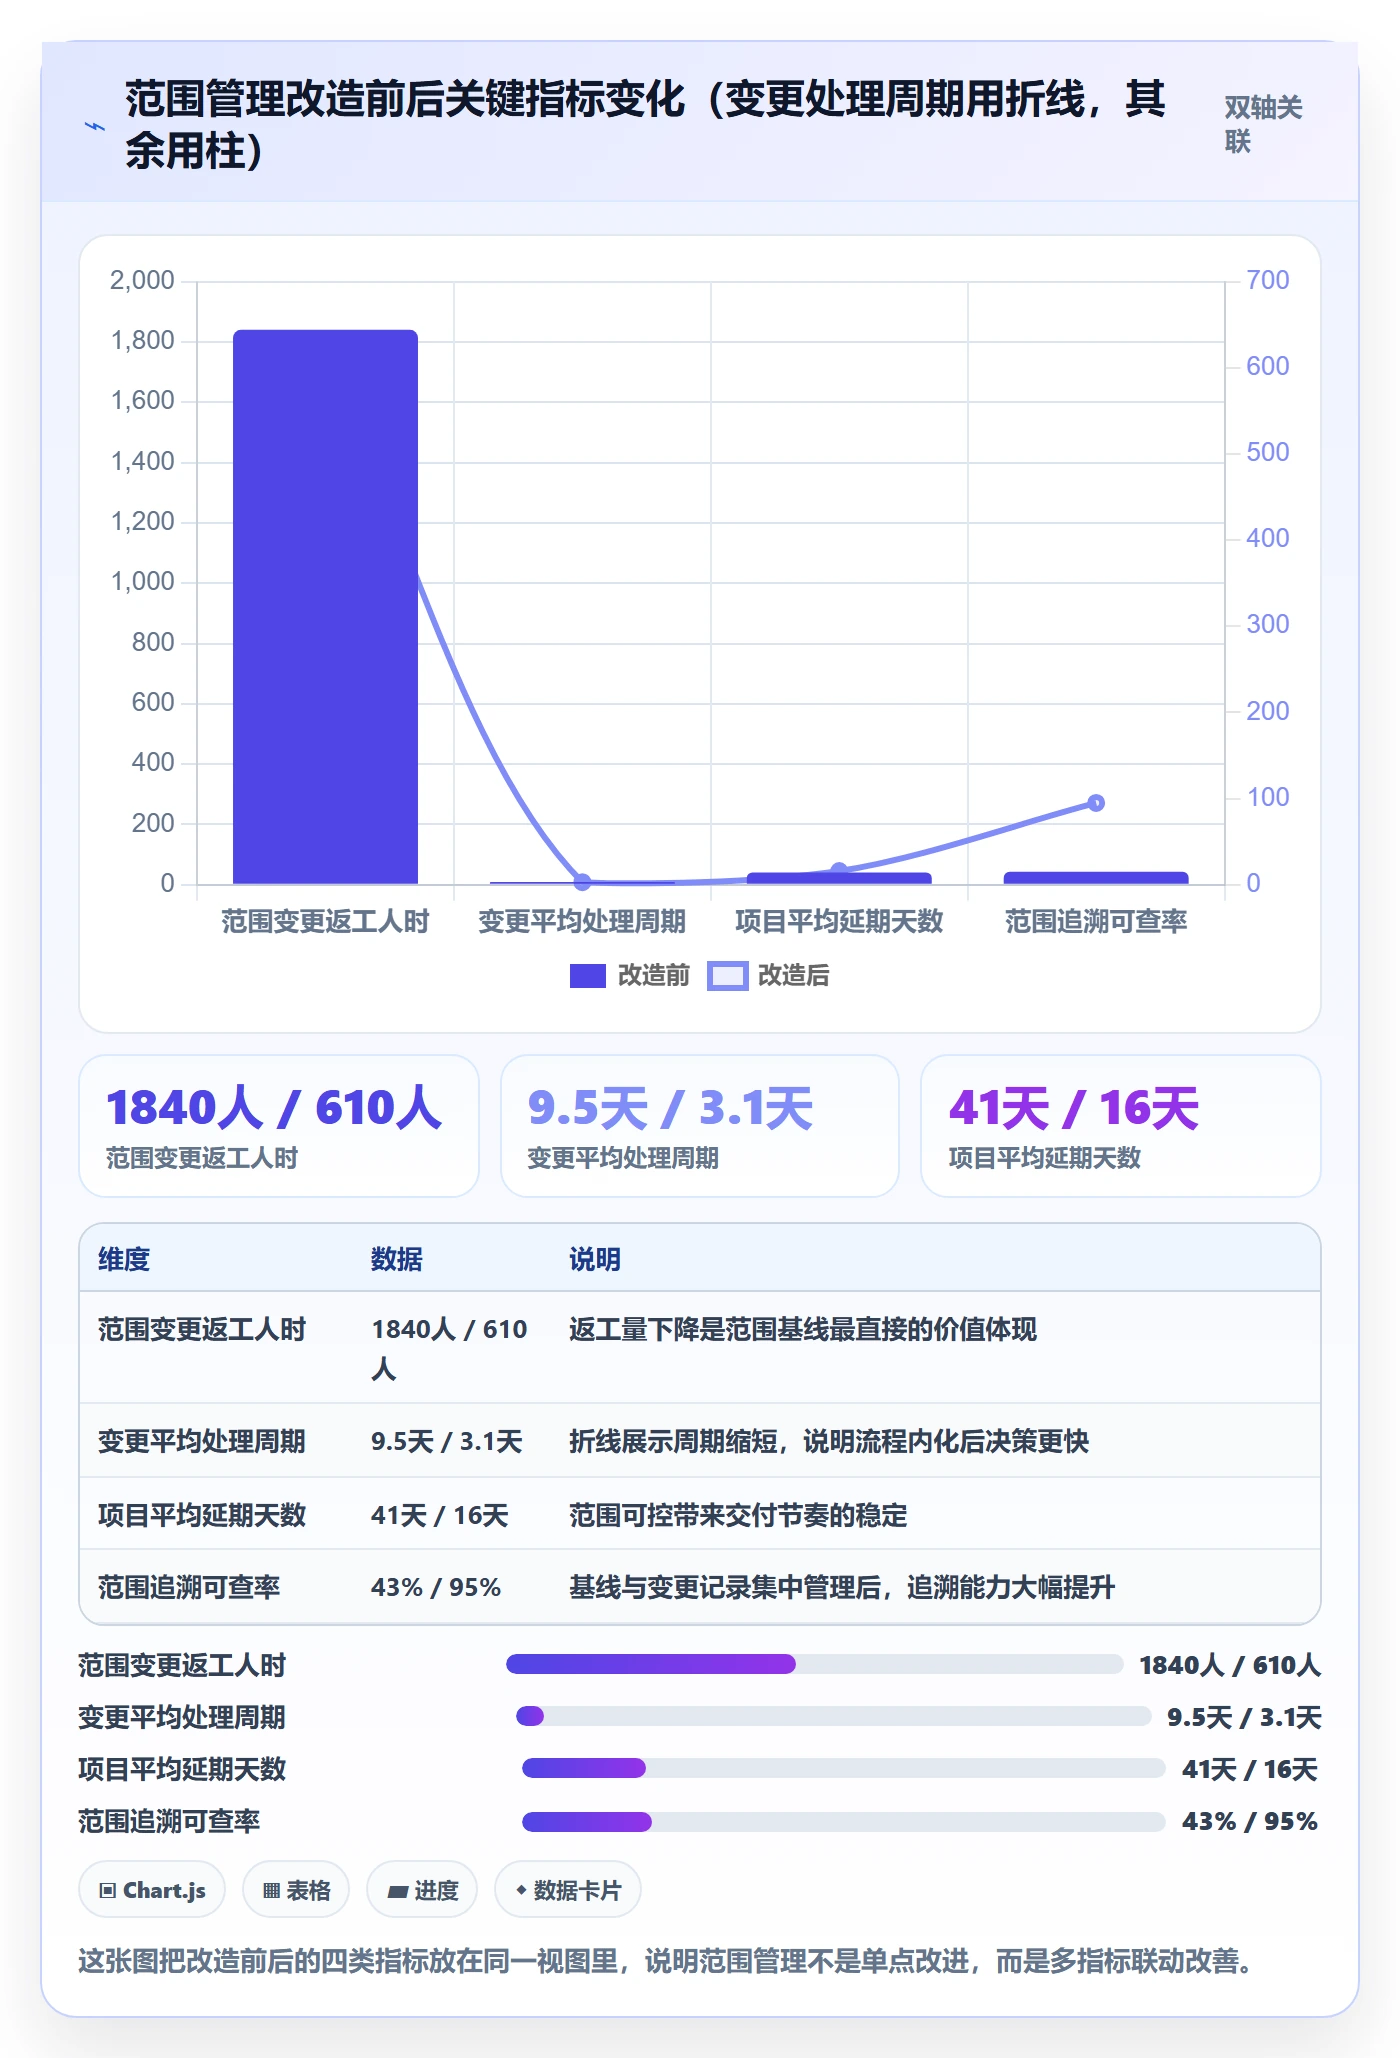Image resolution: width=1400 pixels, height=2058 pixels.
Task: Click the 范围变更返工人时 progress bar
Action: point(814,1664)
